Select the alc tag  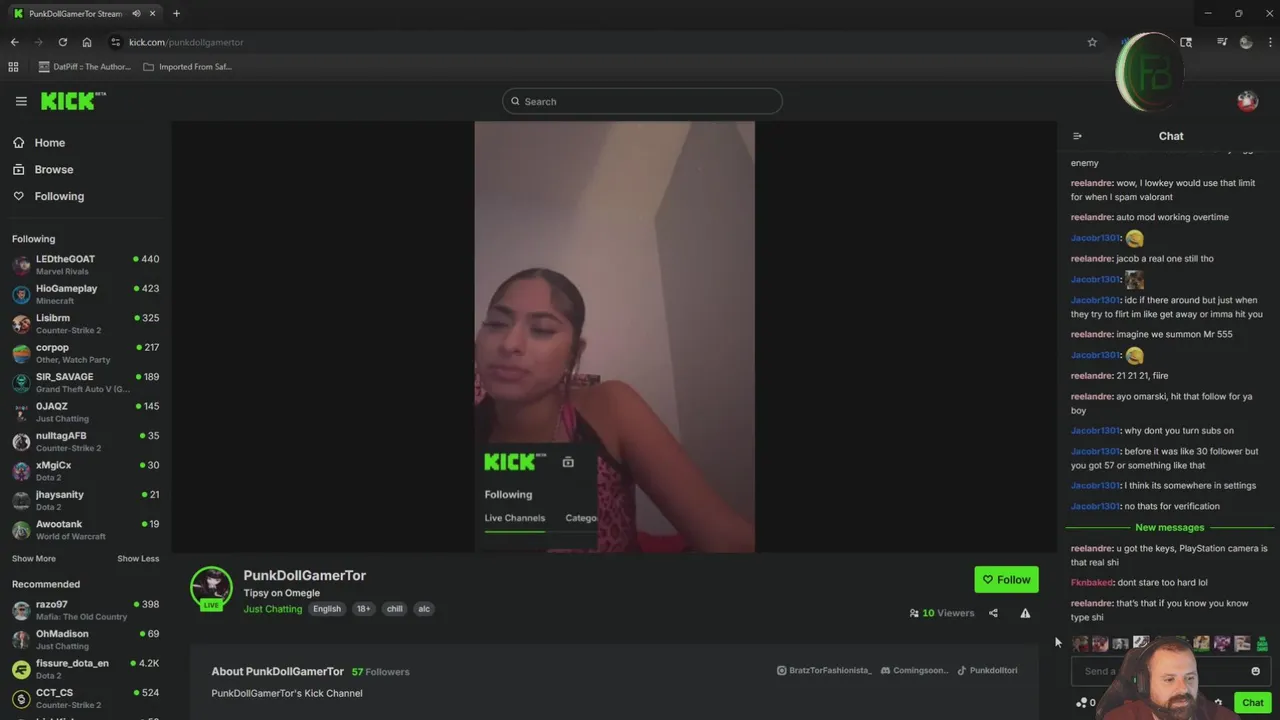click(424, 609)
